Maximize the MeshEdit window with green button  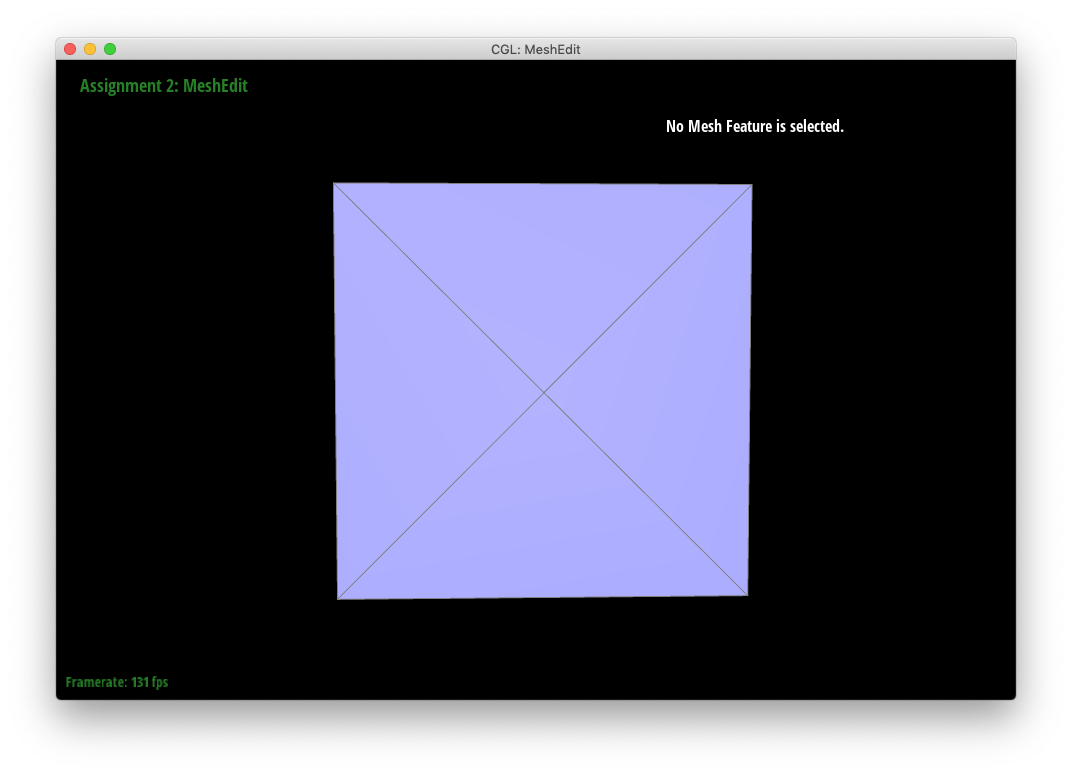110,49
